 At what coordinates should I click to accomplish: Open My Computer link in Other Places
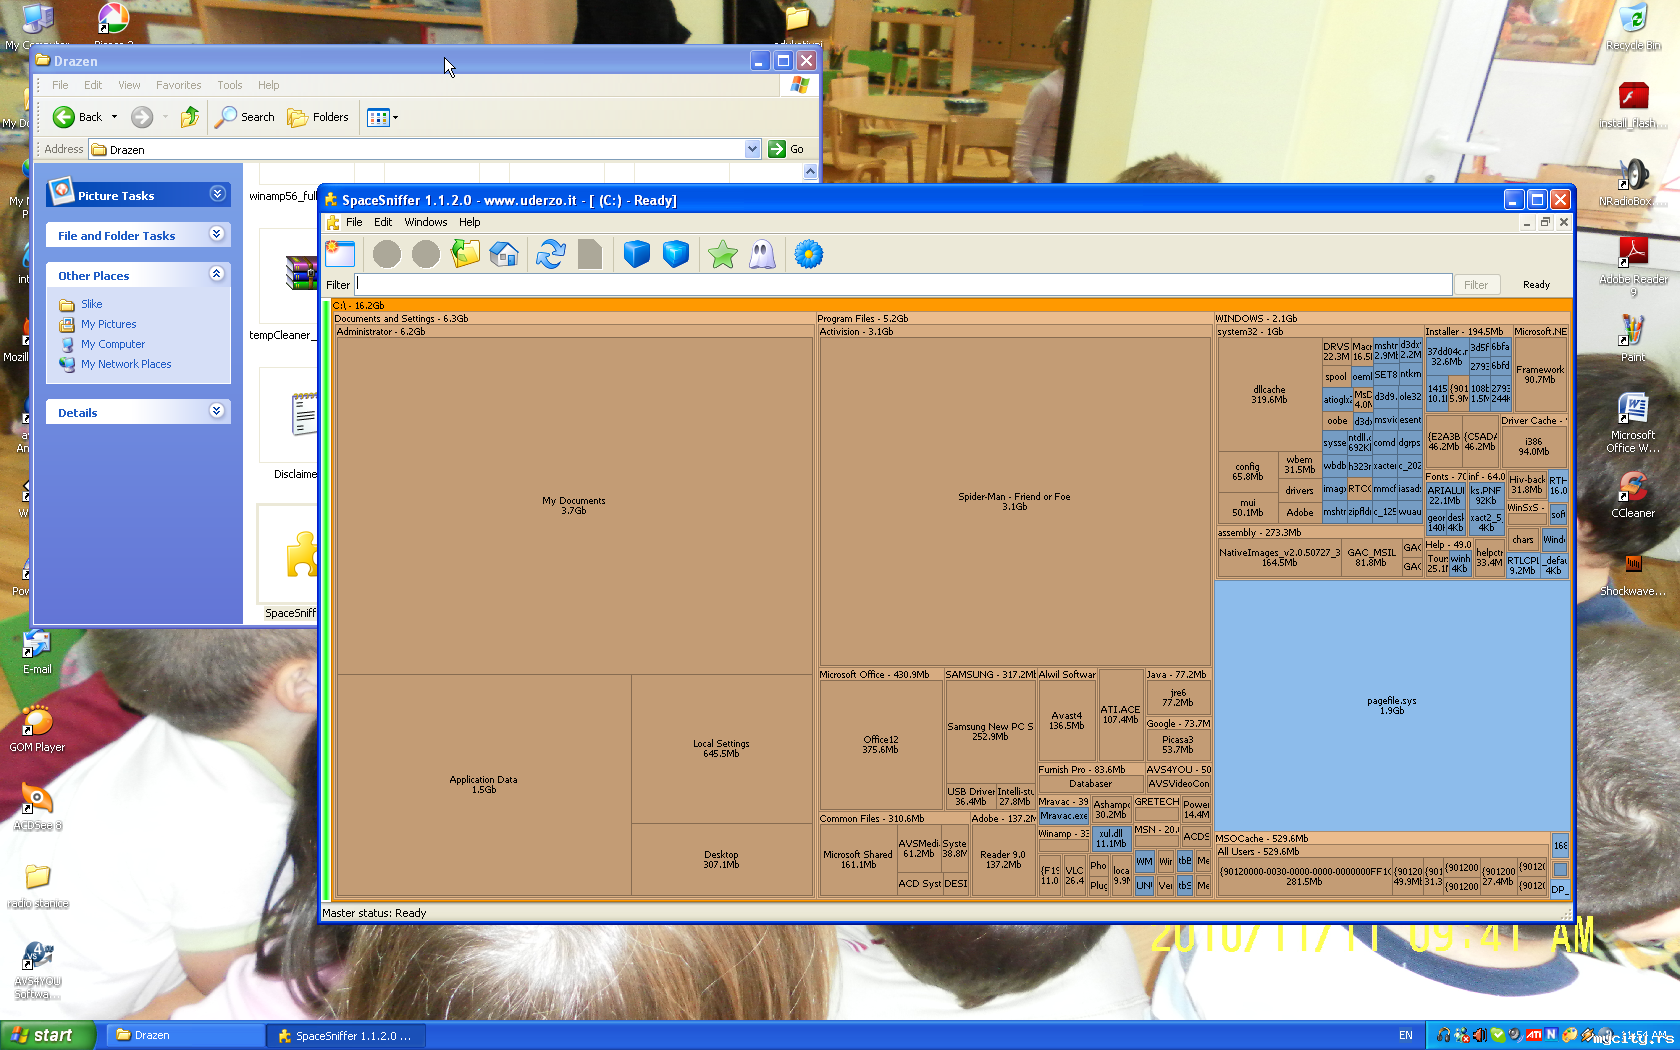[113, 344]
